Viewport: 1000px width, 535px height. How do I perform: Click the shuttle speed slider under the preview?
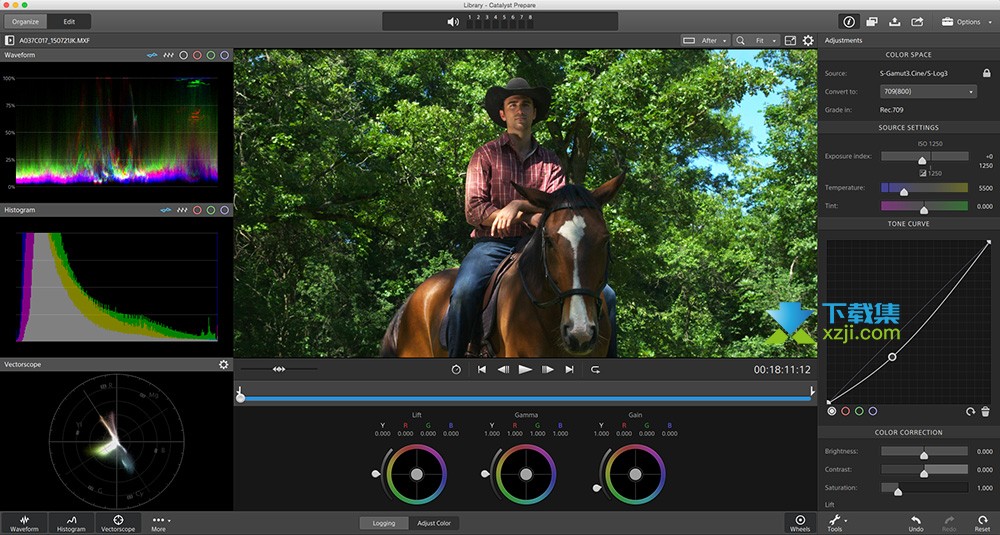point(279,369)
